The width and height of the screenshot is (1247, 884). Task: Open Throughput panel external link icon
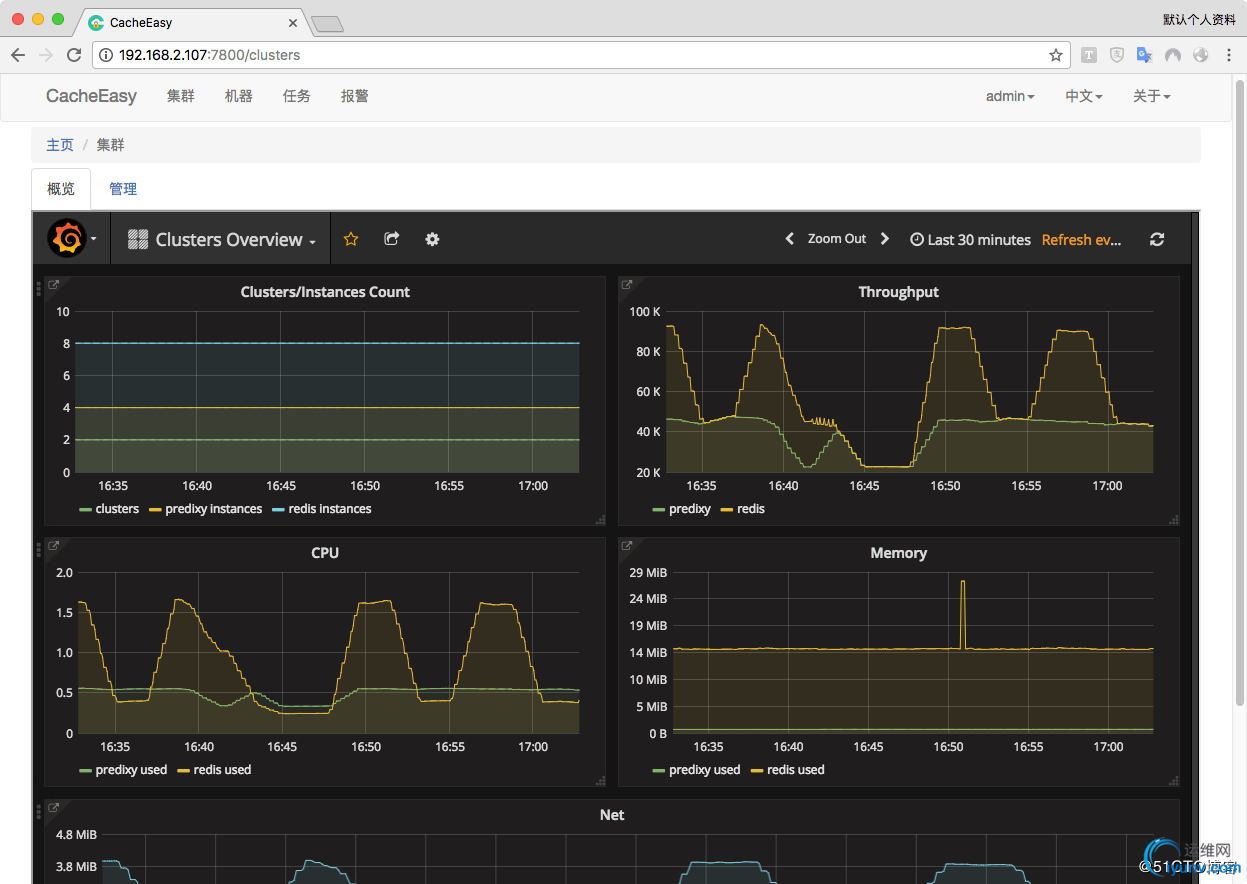(627, 285)
